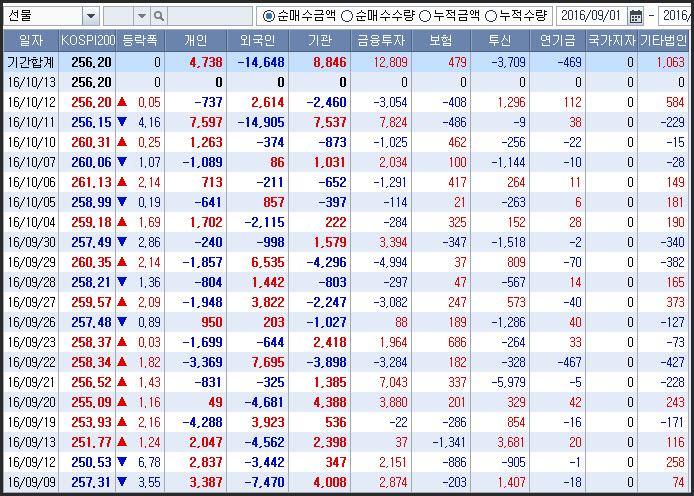
Task: Click the 연기금 column header
Action: 557,41
